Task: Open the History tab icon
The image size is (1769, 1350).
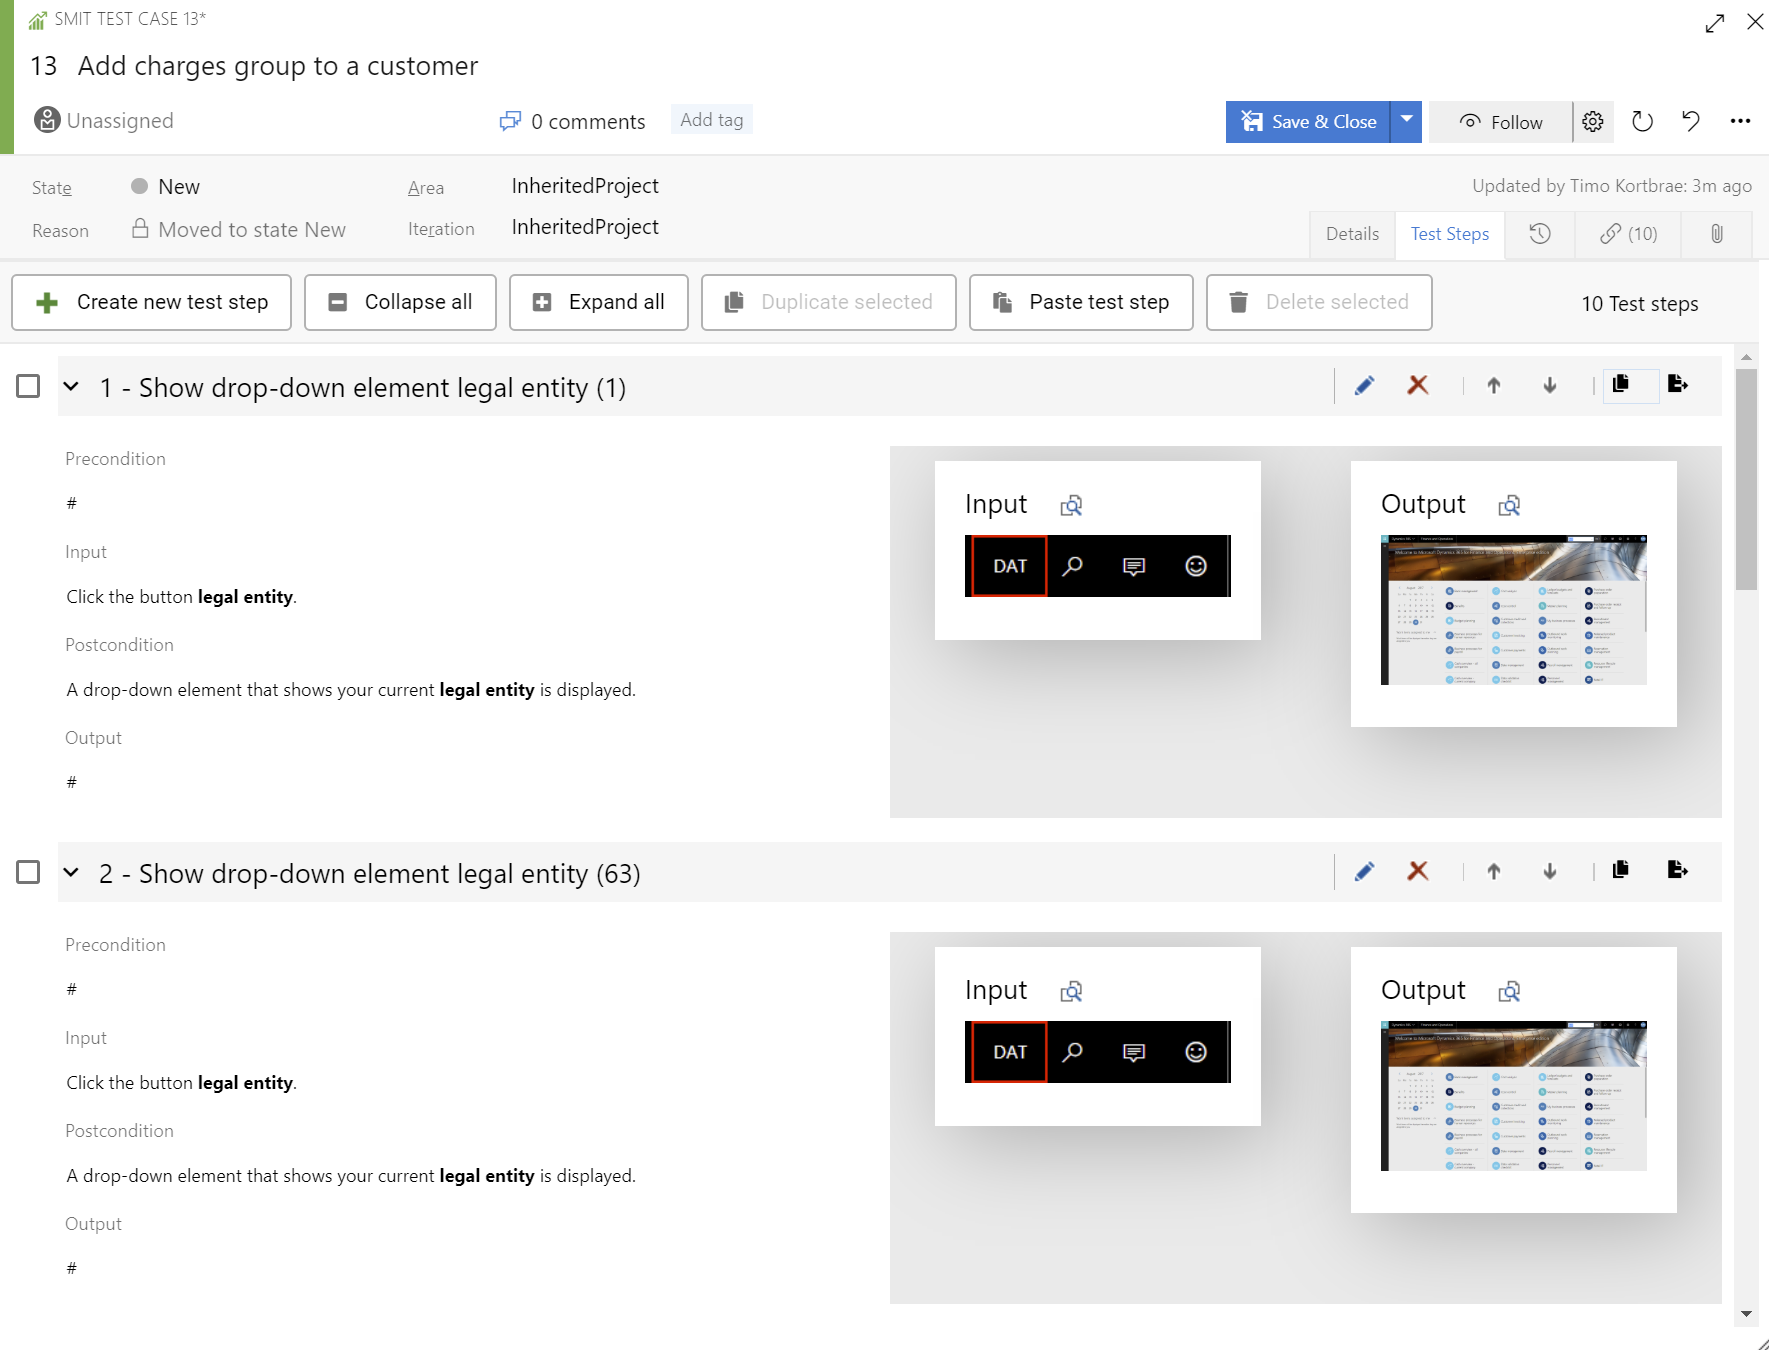Action: pyautogui.click(x=1540, y=234)
